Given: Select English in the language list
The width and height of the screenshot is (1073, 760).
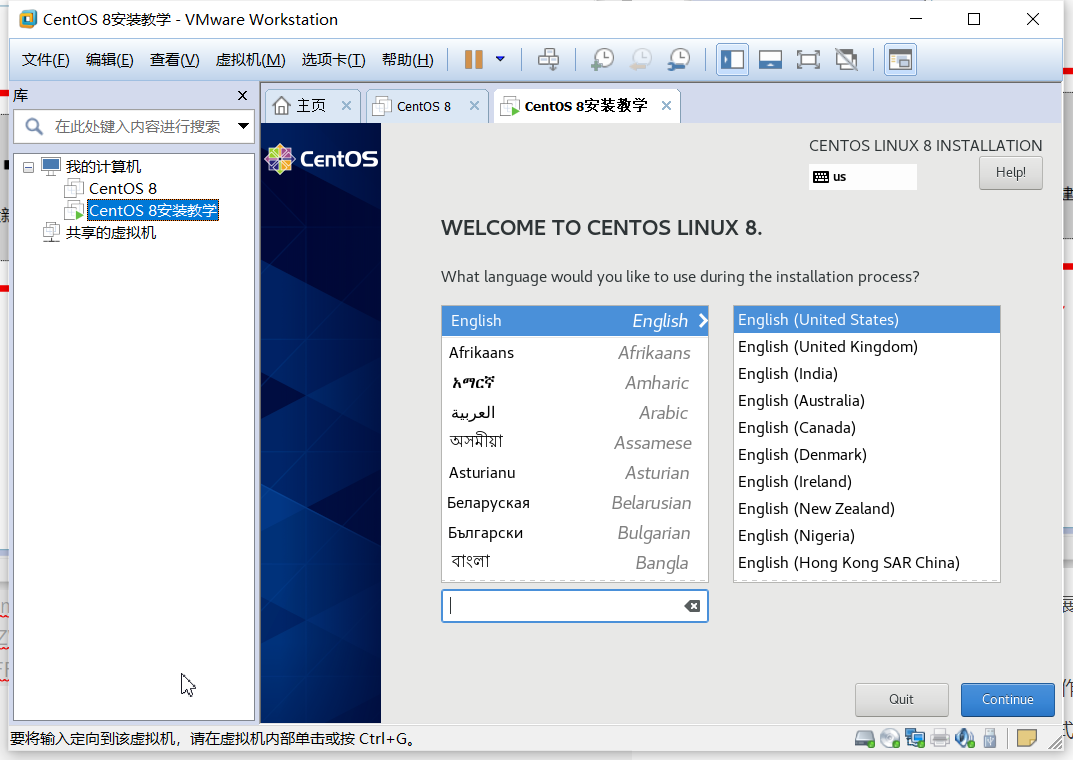Looking at the screenshot, I should pyautogui.click(x=575, y=321).
